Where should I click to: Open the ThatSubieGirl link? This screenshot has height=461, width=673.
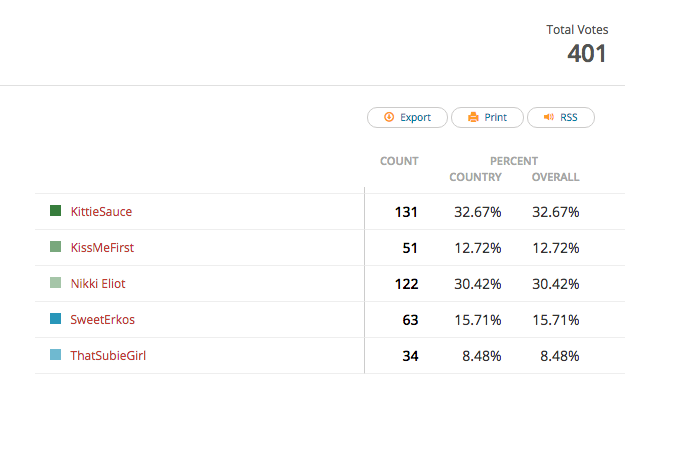click(108, 356)
